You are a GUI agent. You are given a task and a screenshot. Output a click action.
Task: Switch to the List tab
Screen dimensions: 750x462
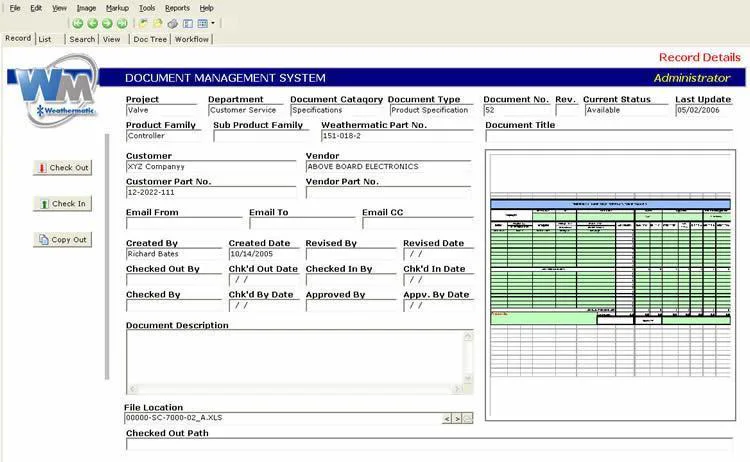(x=45, y=39)
